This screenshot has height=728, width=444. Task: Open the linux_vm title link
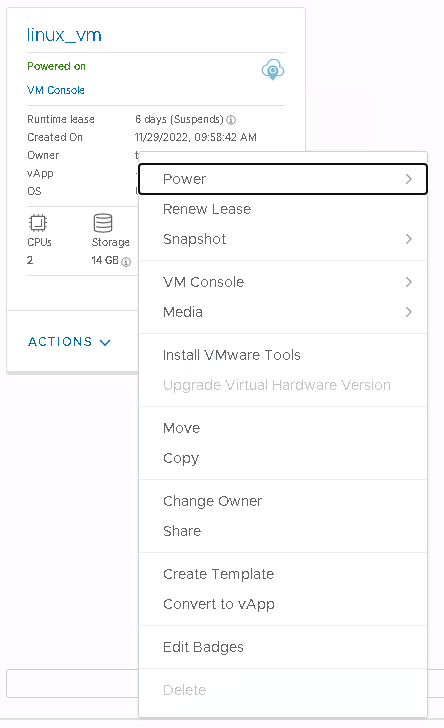click(x=64, y=35)
